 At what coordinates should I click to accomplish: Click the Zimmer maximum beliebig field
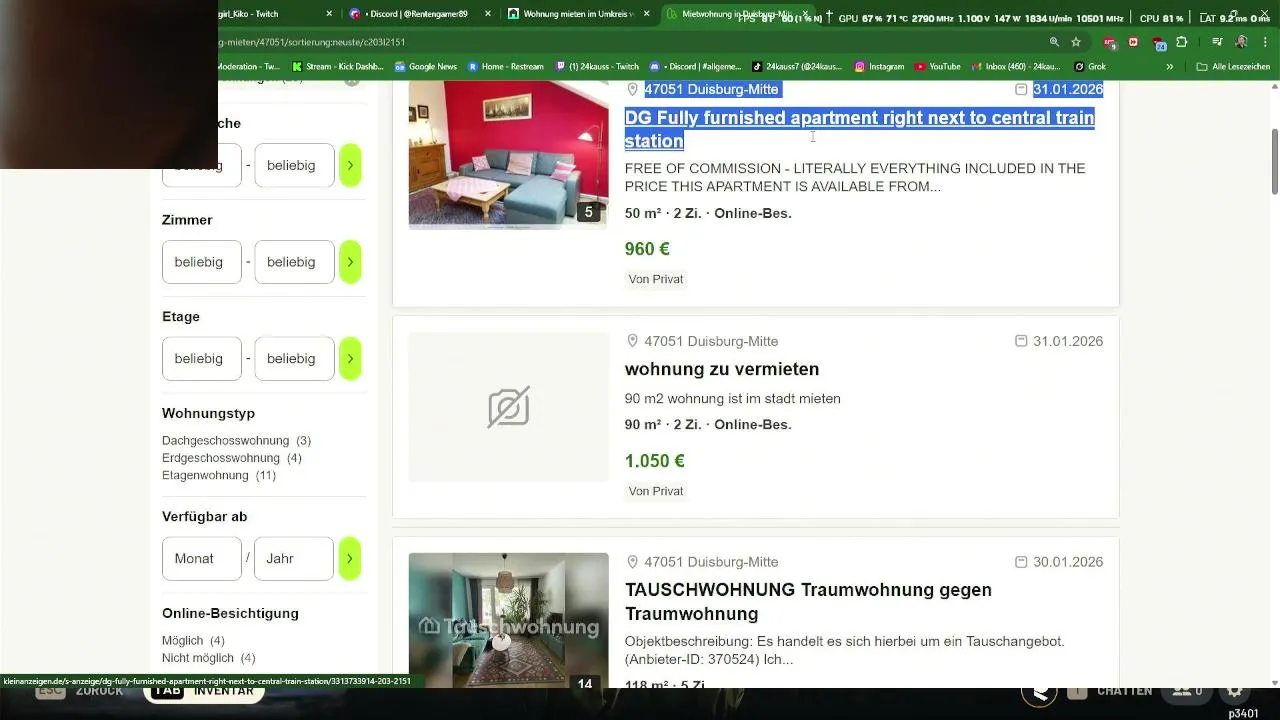(x=294, y=262)
